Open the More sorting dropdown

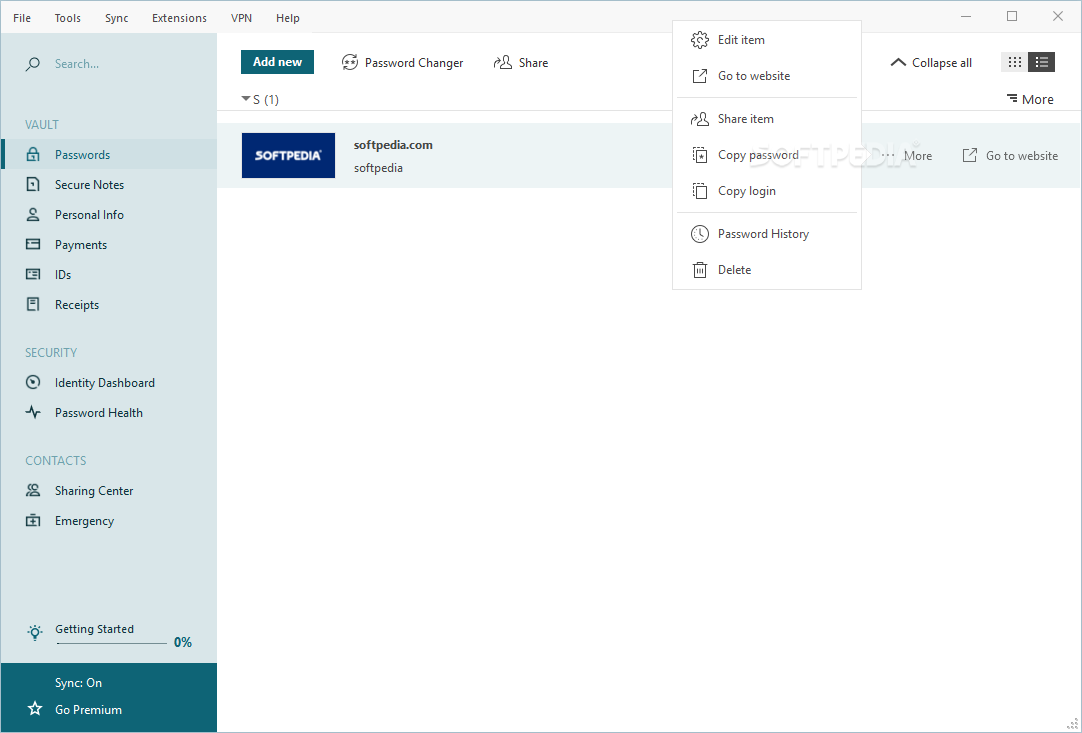point(1030,99)
